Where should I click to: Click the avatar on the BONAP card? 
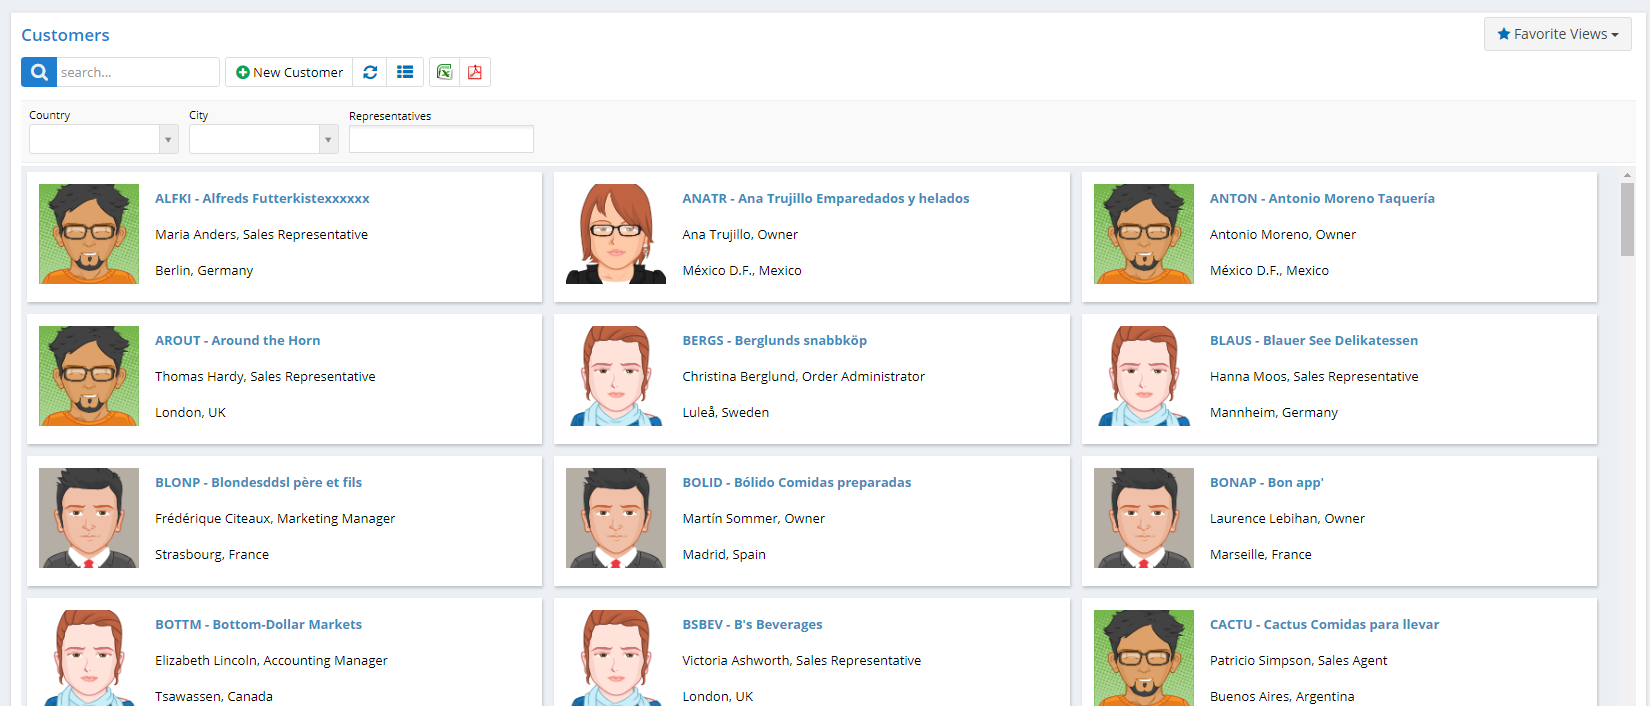[1144, 518]
